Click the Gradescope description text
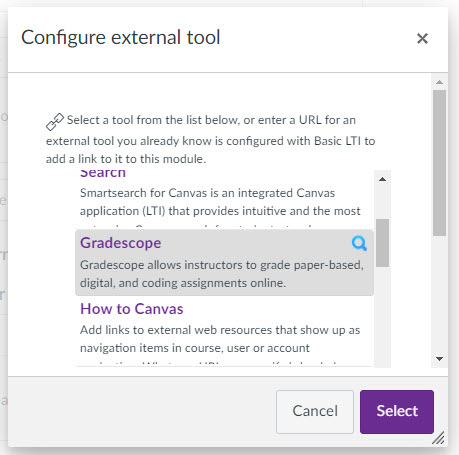This screenshot has width=459, height=455. click(222, 274)
